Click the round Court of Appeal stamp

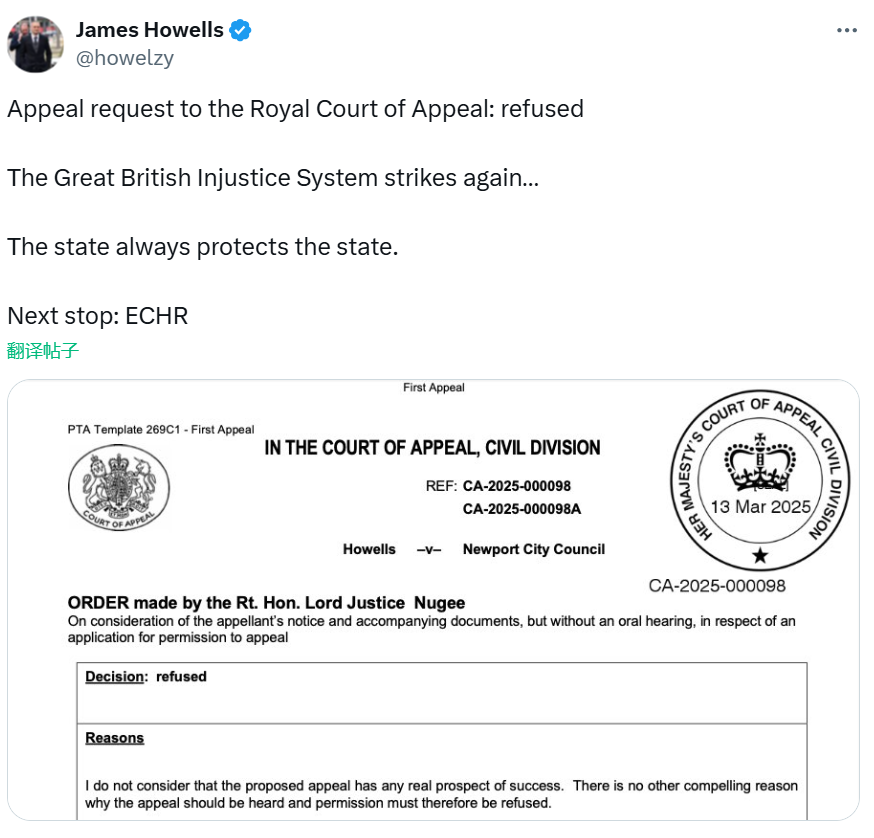click(x=760, y=480)
